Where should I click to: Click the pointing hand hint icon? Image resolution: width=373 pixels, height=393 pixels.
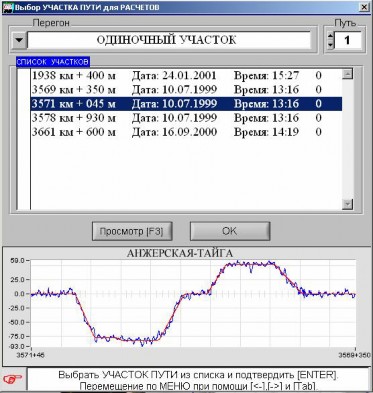12,378
